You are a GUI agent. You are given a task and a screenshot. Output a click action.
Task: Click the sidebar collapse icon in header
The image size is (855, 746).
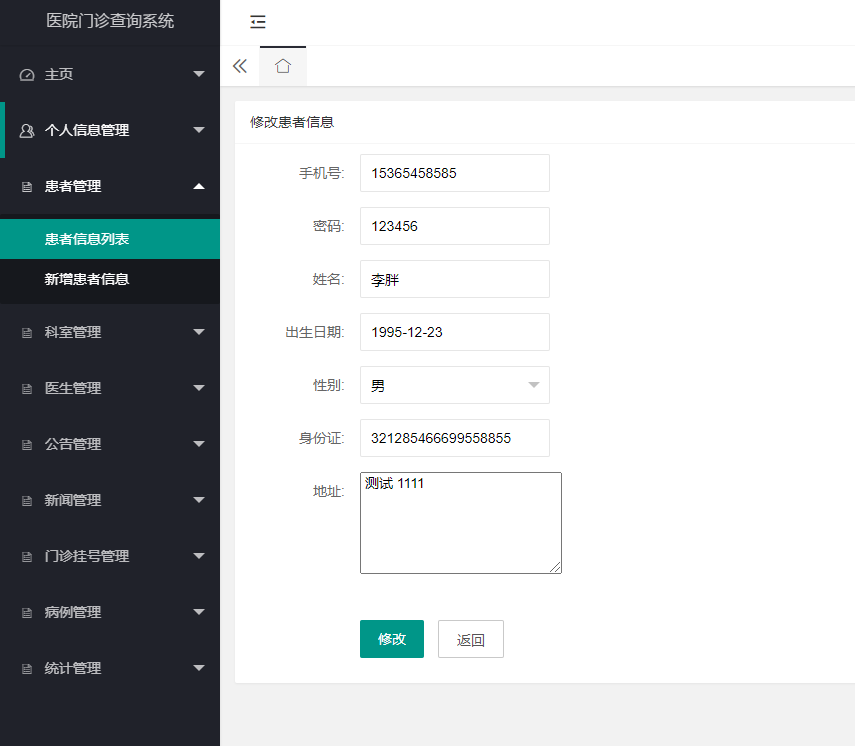click(258, 22)
